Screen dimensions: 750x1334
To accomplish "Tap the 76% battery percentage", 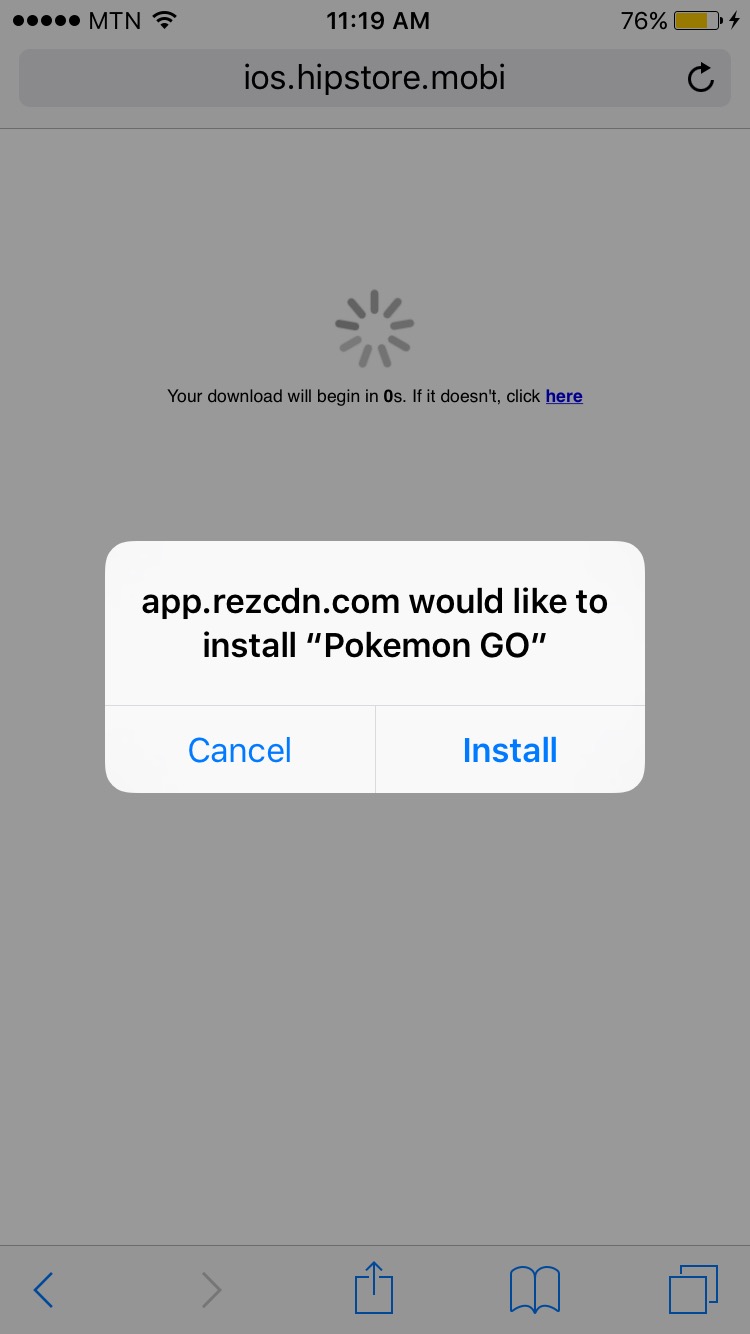I will [x=644, y=20].
